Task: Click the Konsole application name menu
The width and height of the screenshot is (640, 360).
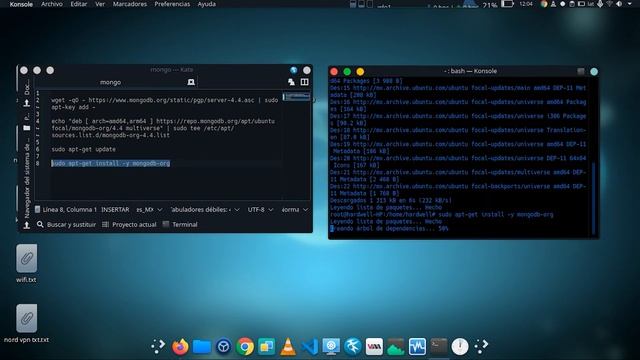Action: click(x=21, y=4)
